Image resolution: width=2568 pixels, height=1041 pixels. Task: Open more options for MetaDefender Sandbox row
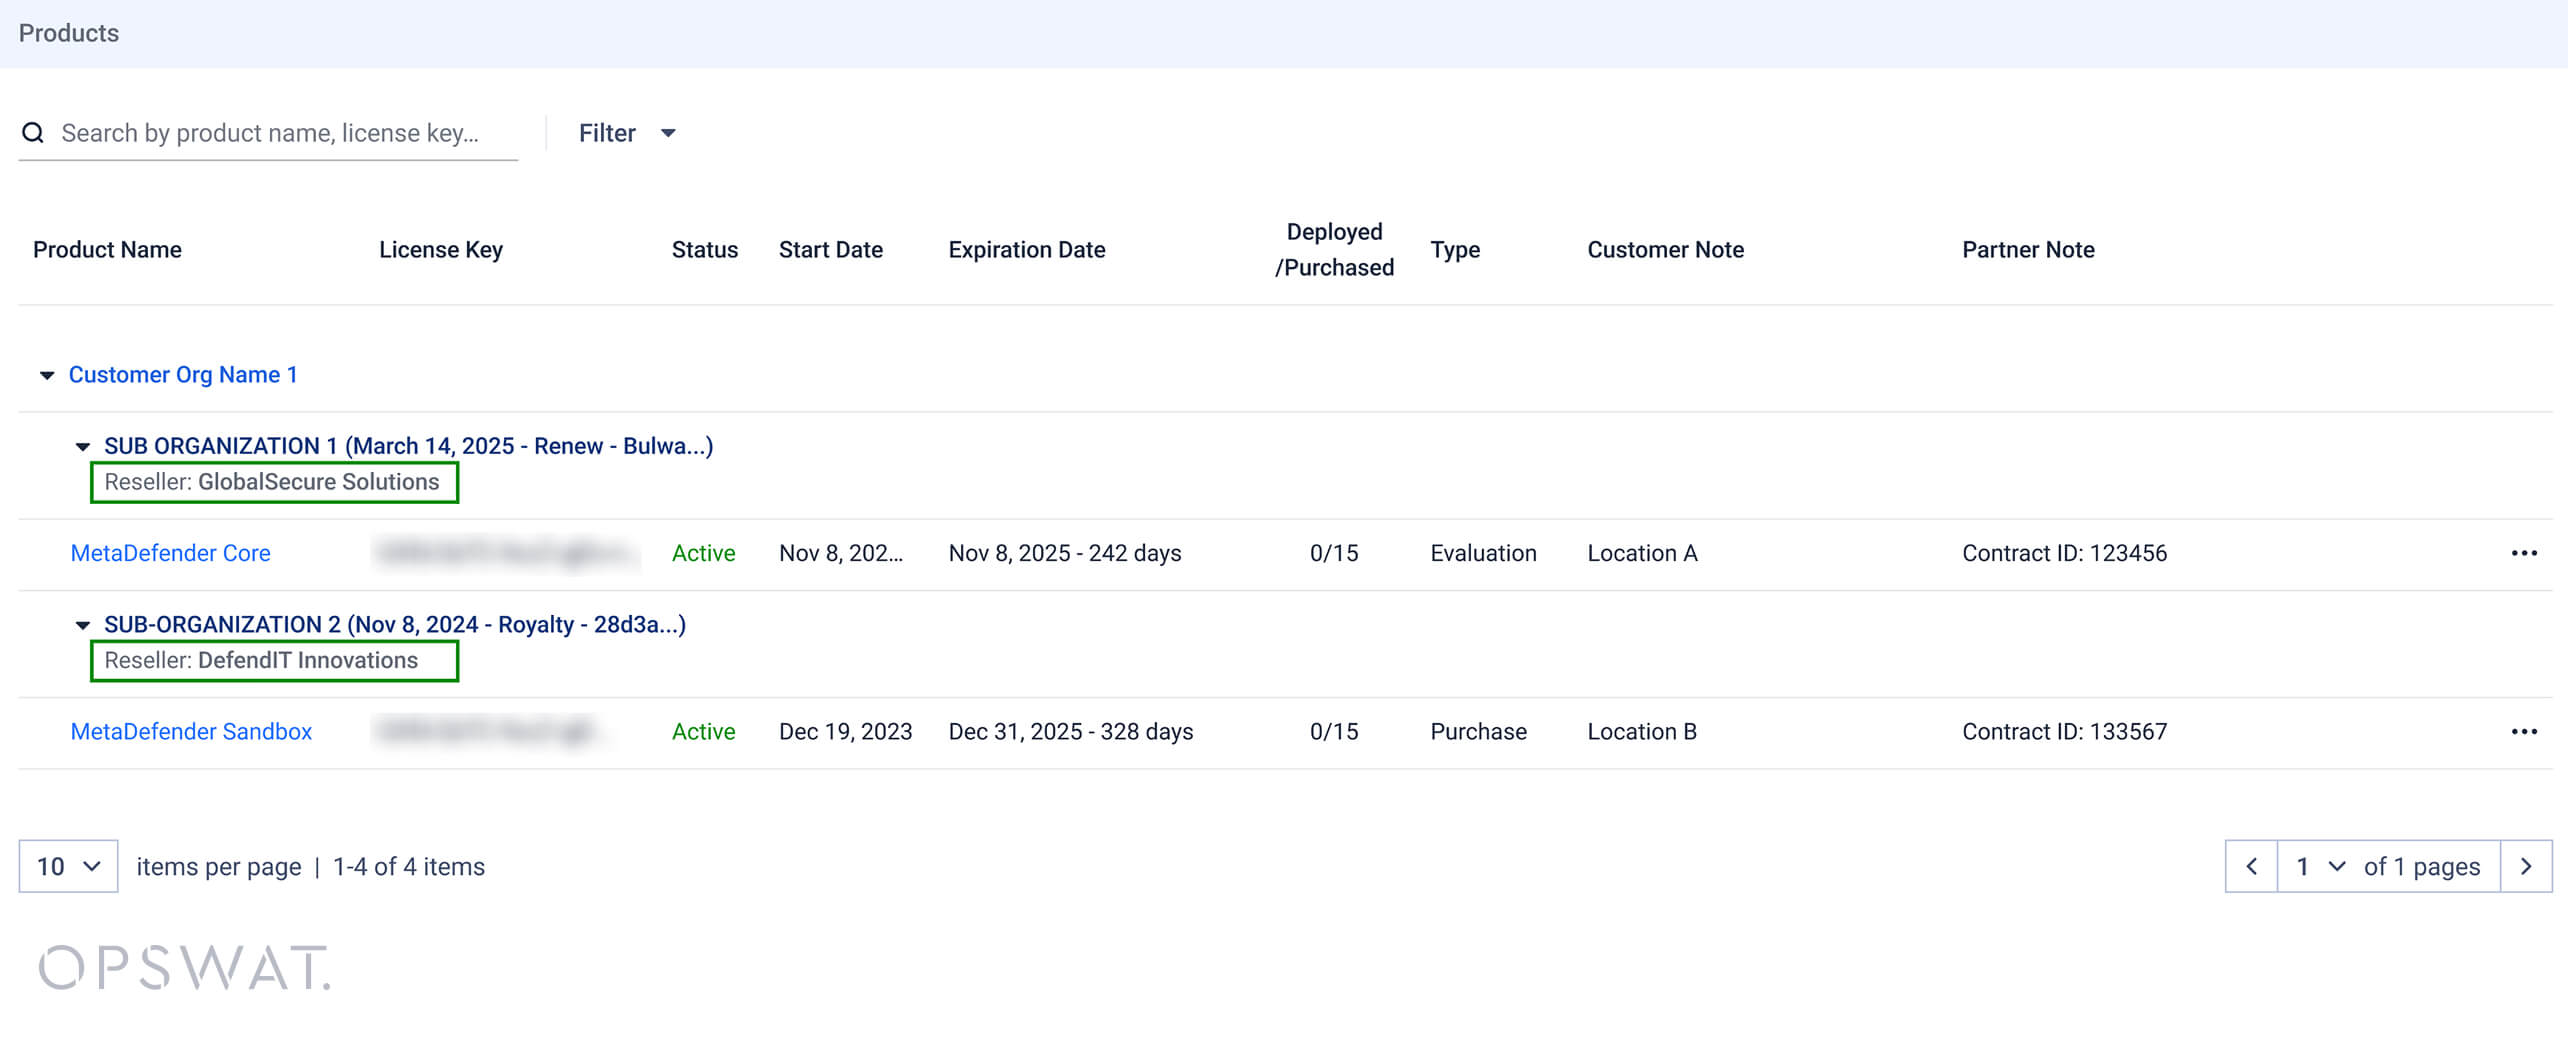[x=2523, y=732]
